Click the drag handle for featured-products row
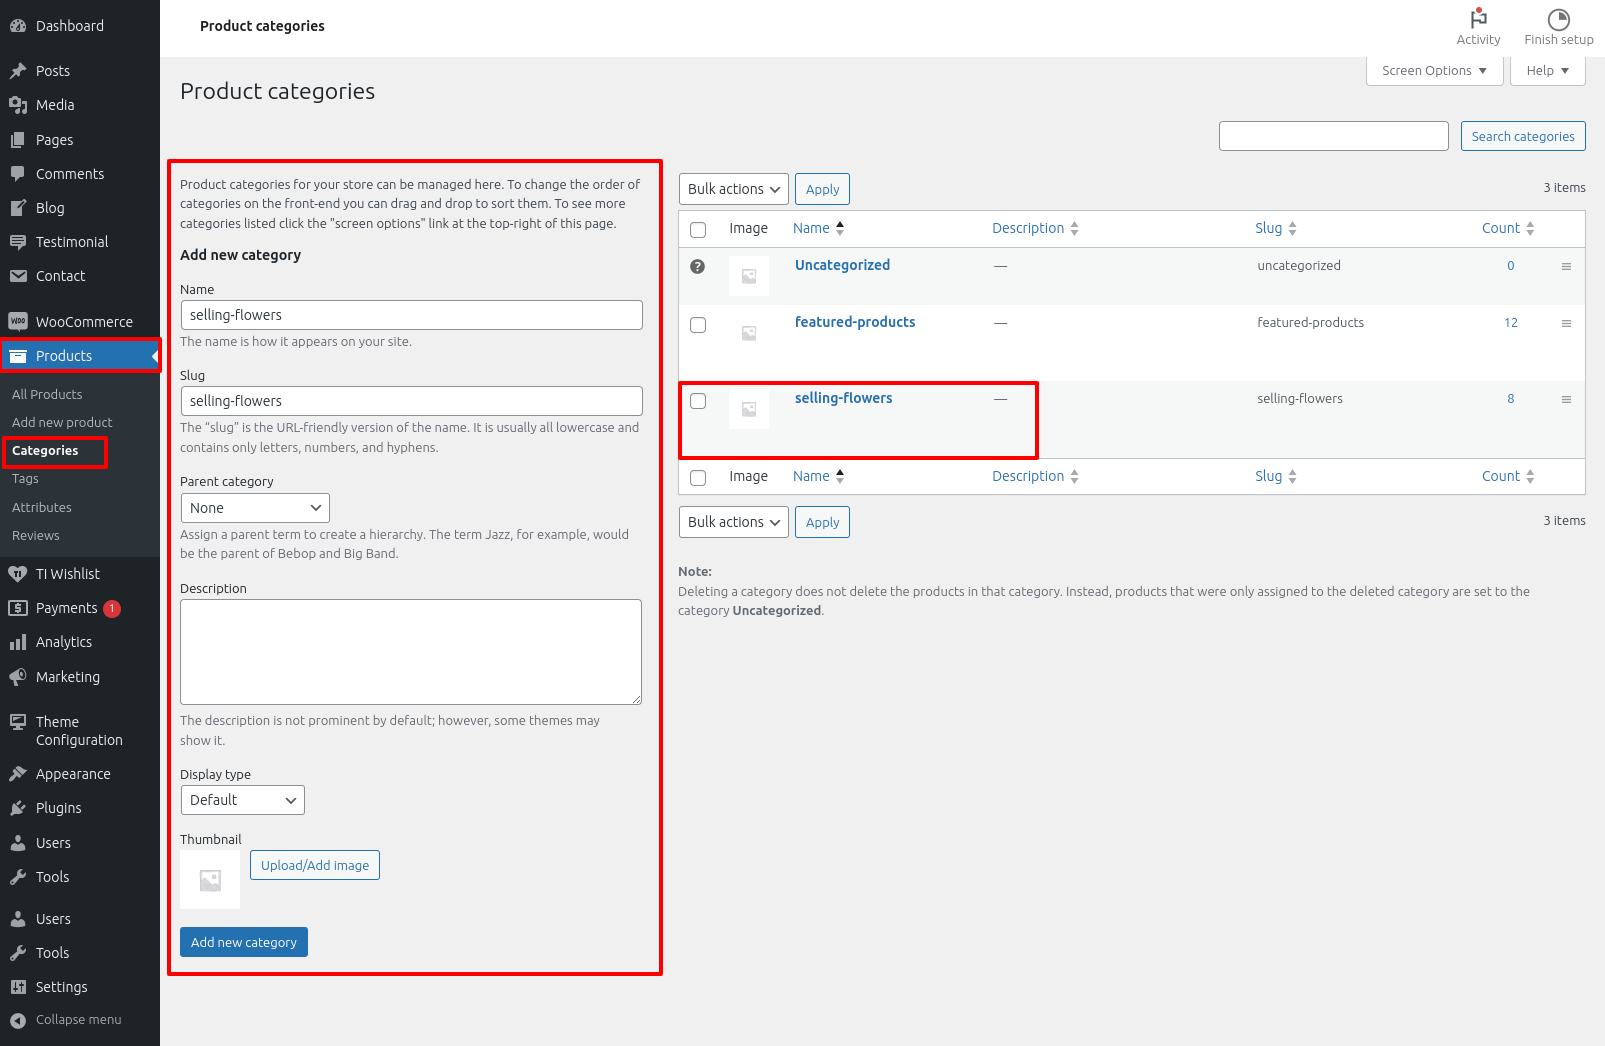This screenshot has width=1605, height=1046. click(x=1566, y=323)
